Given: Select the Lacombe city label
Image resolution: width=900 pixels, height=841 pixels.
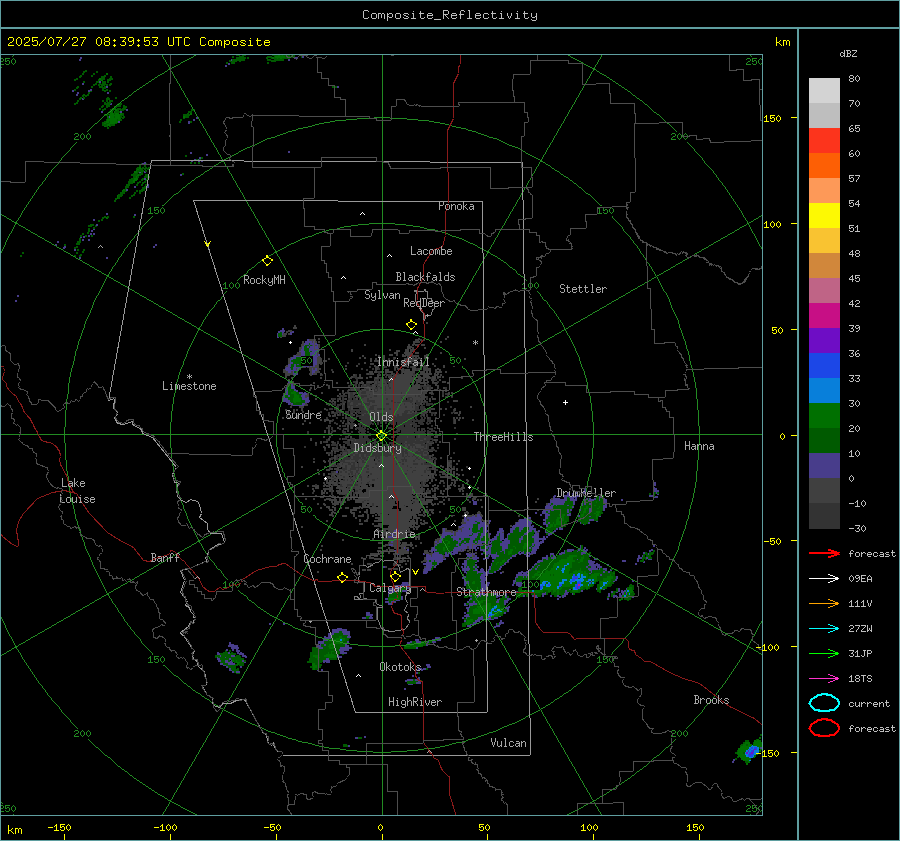Looking at the screenshot, I should (x=431, y=251).
